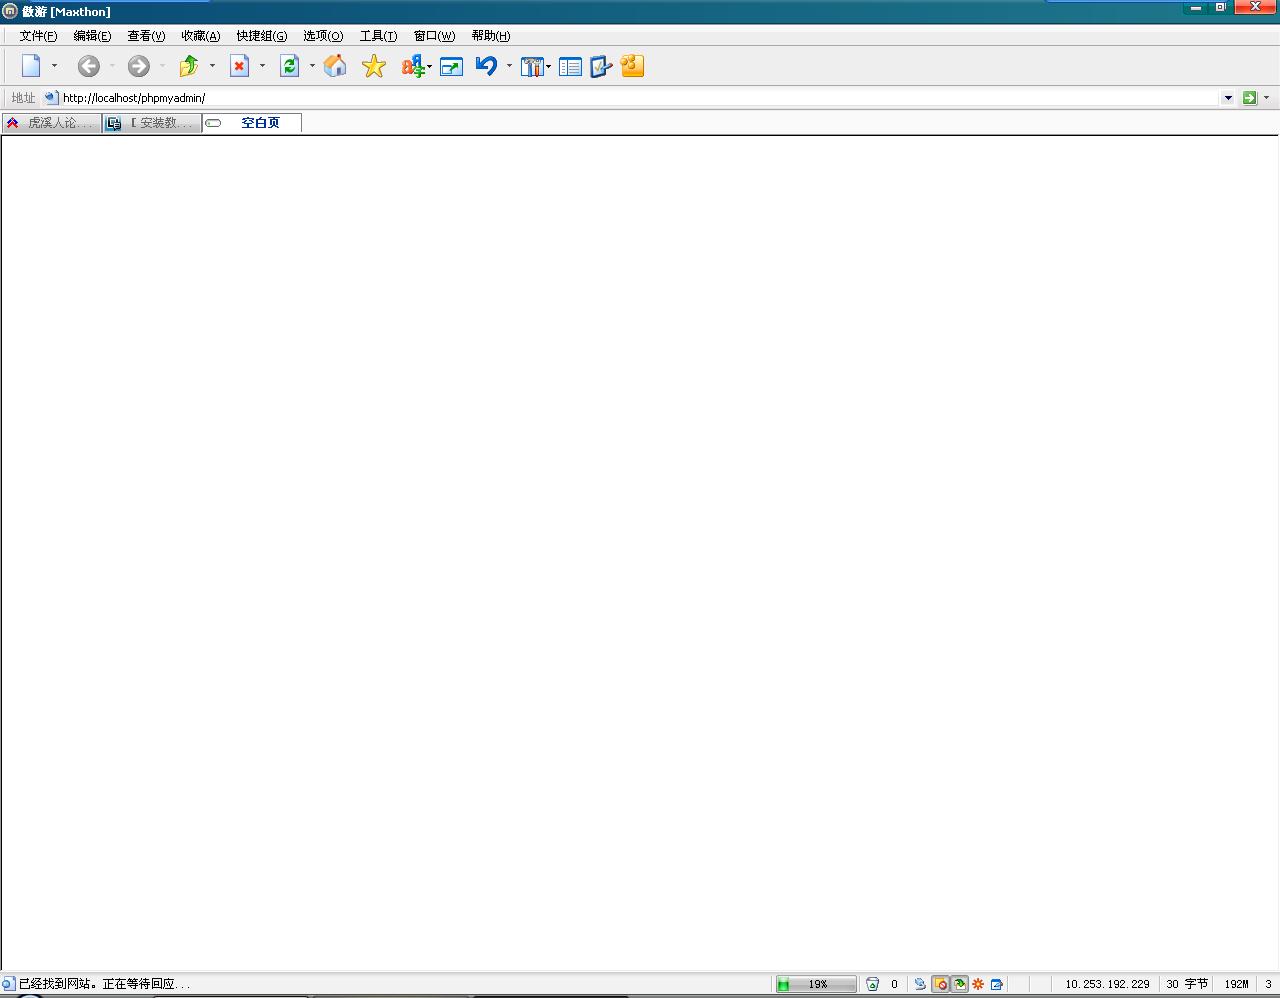Click the orange blocks icon ending the toolbar
This screenshot has width=1280, height=998.
tap(632, 66)
